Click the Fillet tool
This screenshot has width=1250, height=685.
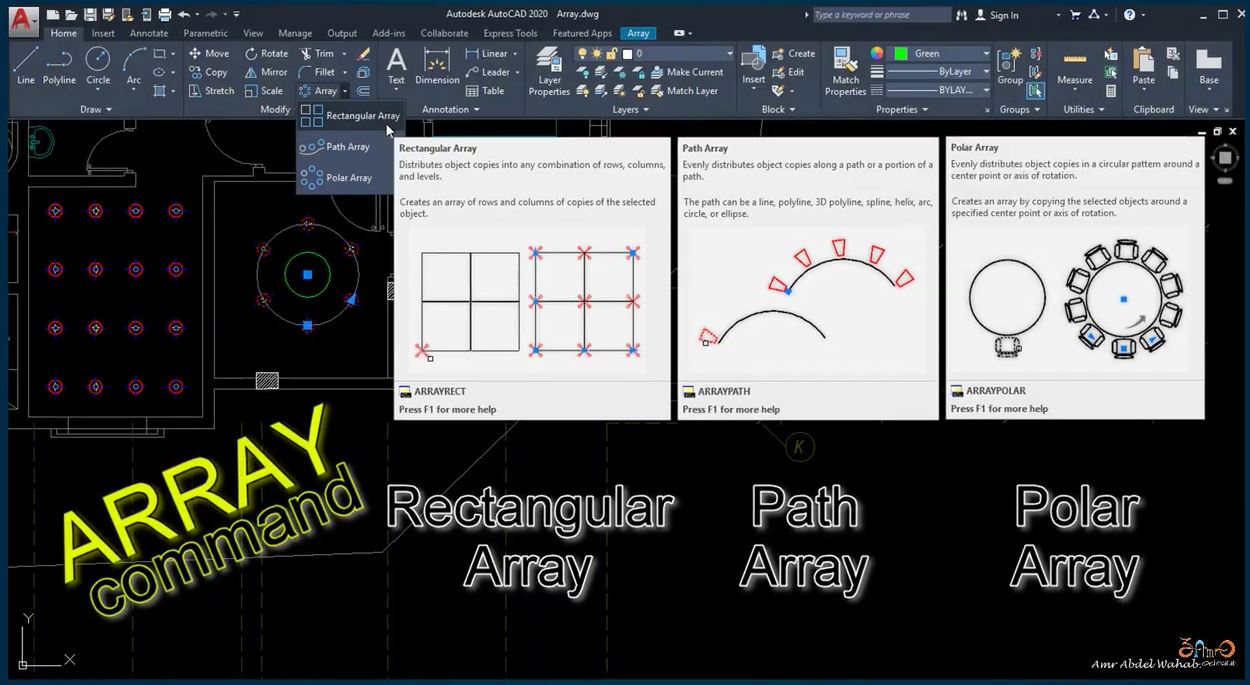click(x=317, y=72)
